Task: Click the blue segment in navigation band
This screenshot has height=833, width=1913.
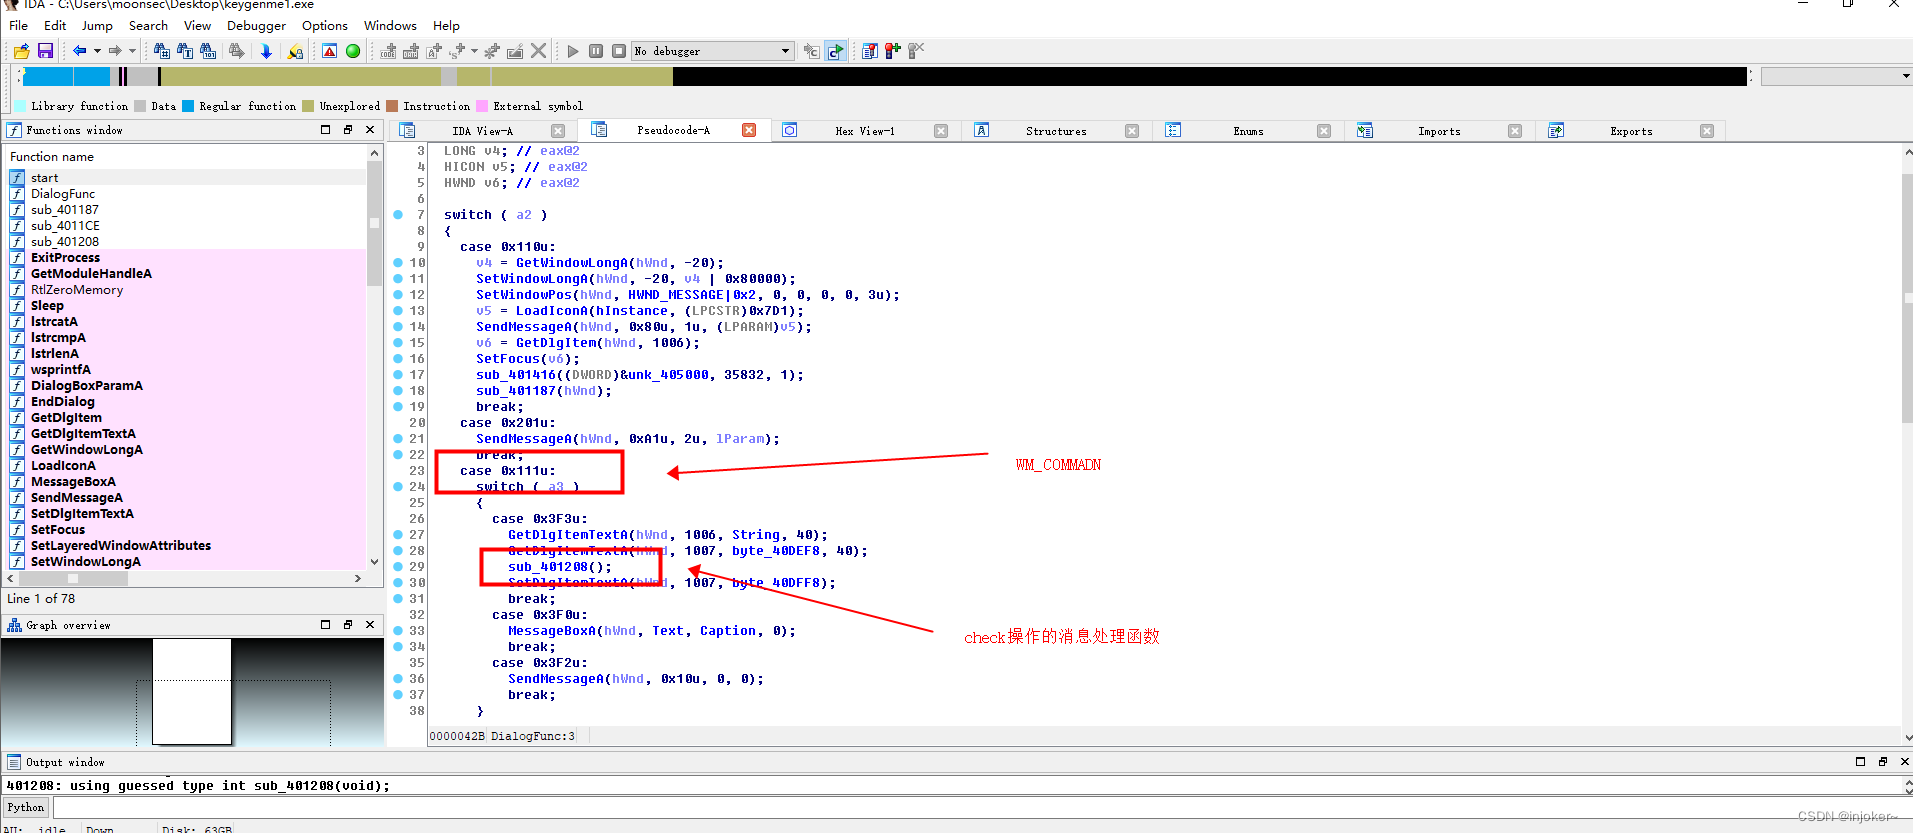Action: 66,76
